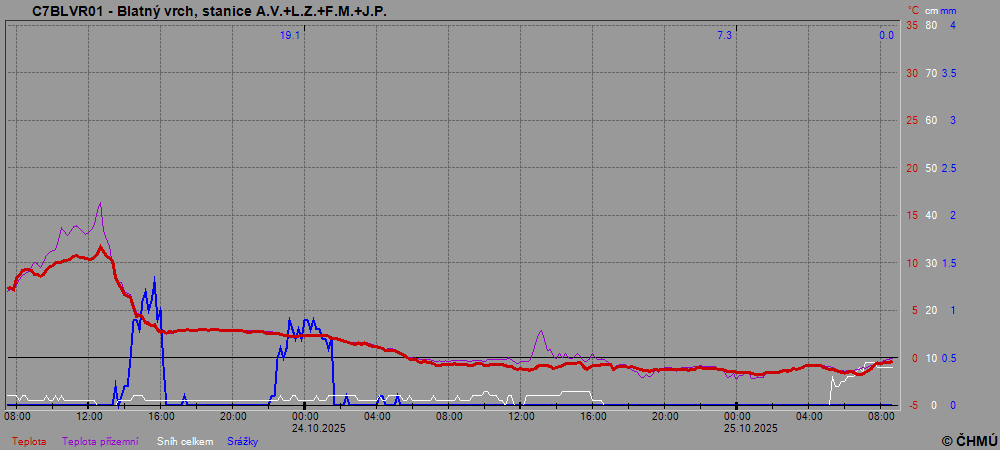Click the highest peak of purple ground temperature line
Viewport: 1000px width, 450px height.
[x=100, y=203]
